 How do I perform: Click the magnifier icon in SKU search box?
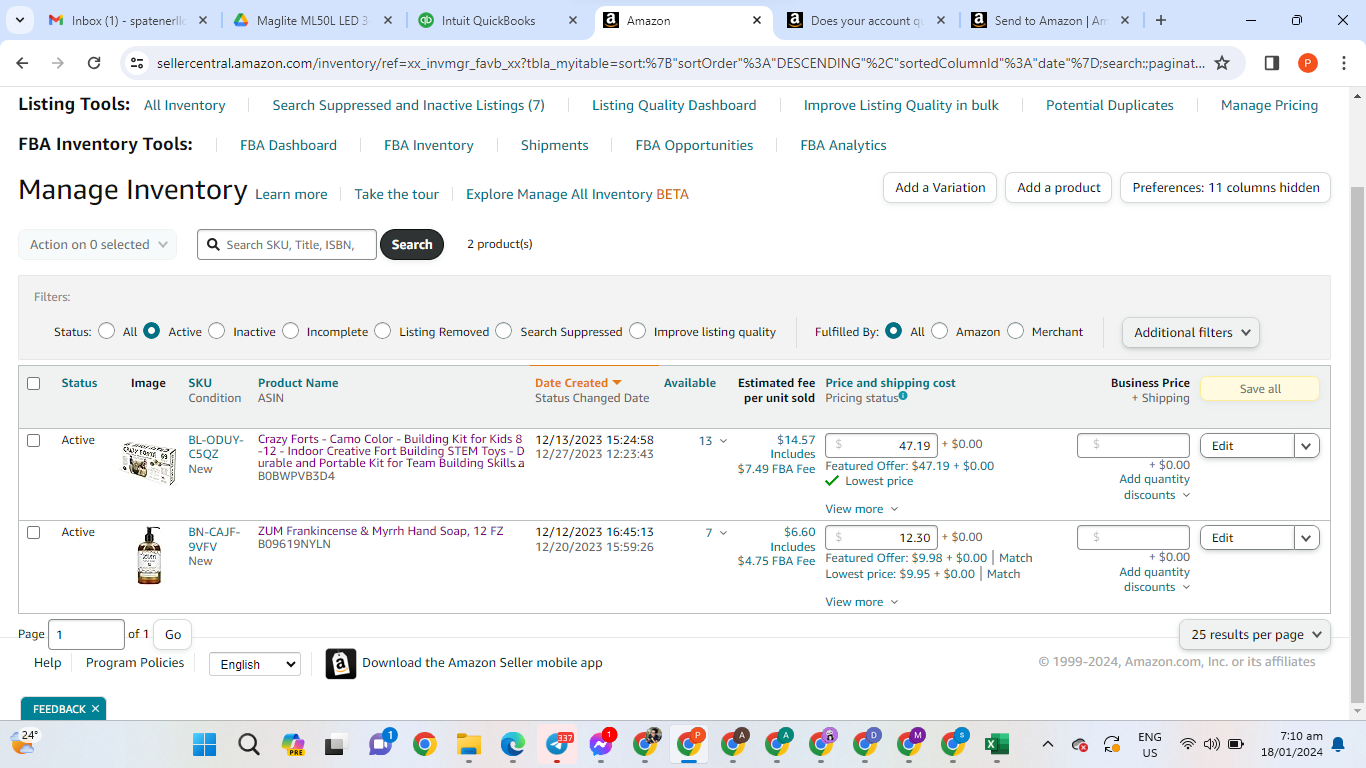coord(212,245)
